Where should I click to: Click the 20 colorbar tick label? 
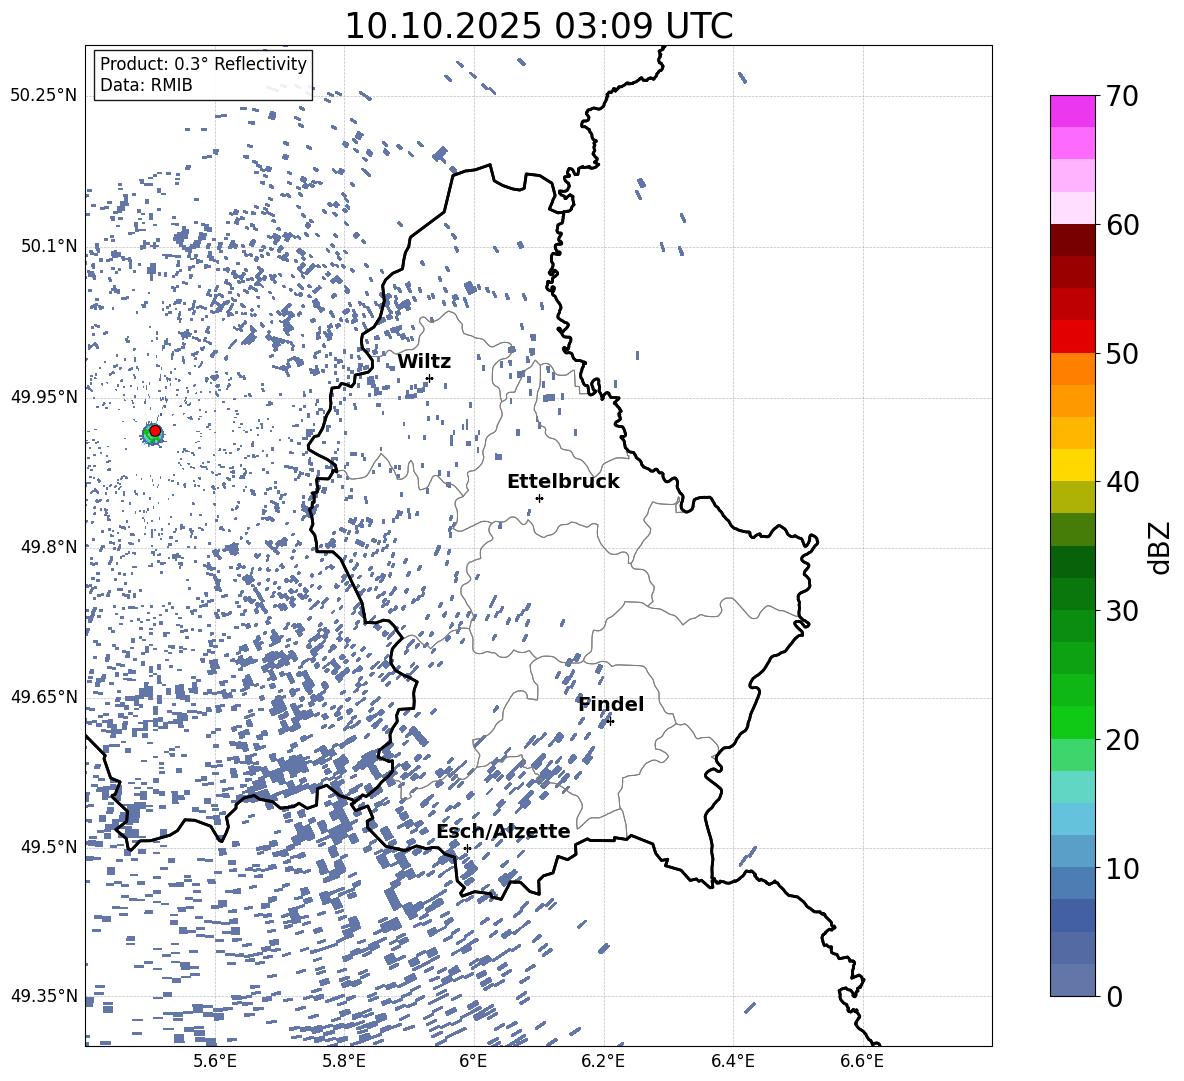[x=1121, y=739]
